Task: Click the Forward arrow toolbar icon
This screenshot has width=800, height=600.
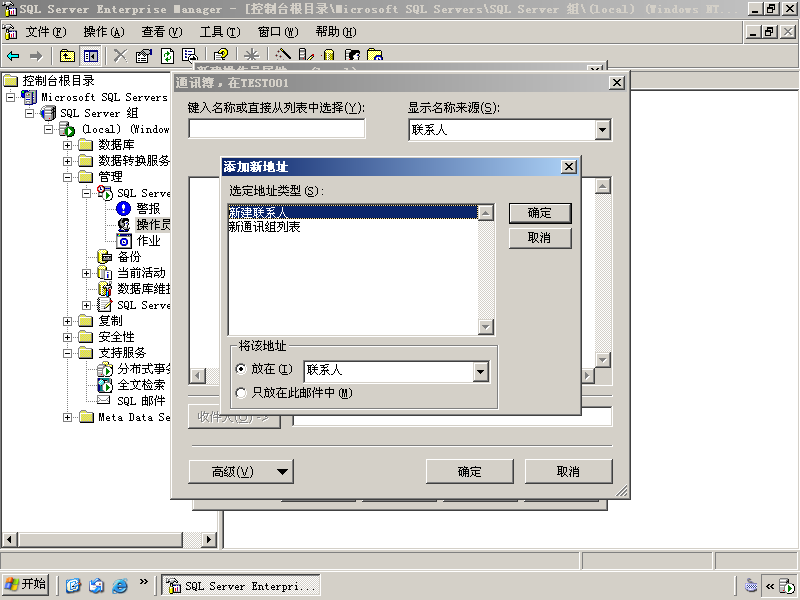Action: point(36,56)
